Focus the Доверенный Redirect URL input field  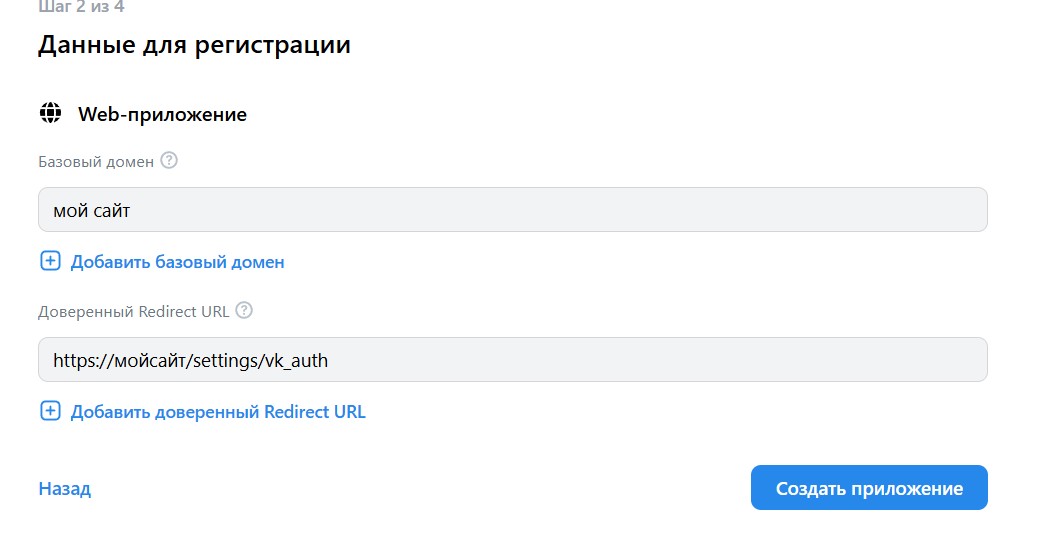tap(513, 360)
